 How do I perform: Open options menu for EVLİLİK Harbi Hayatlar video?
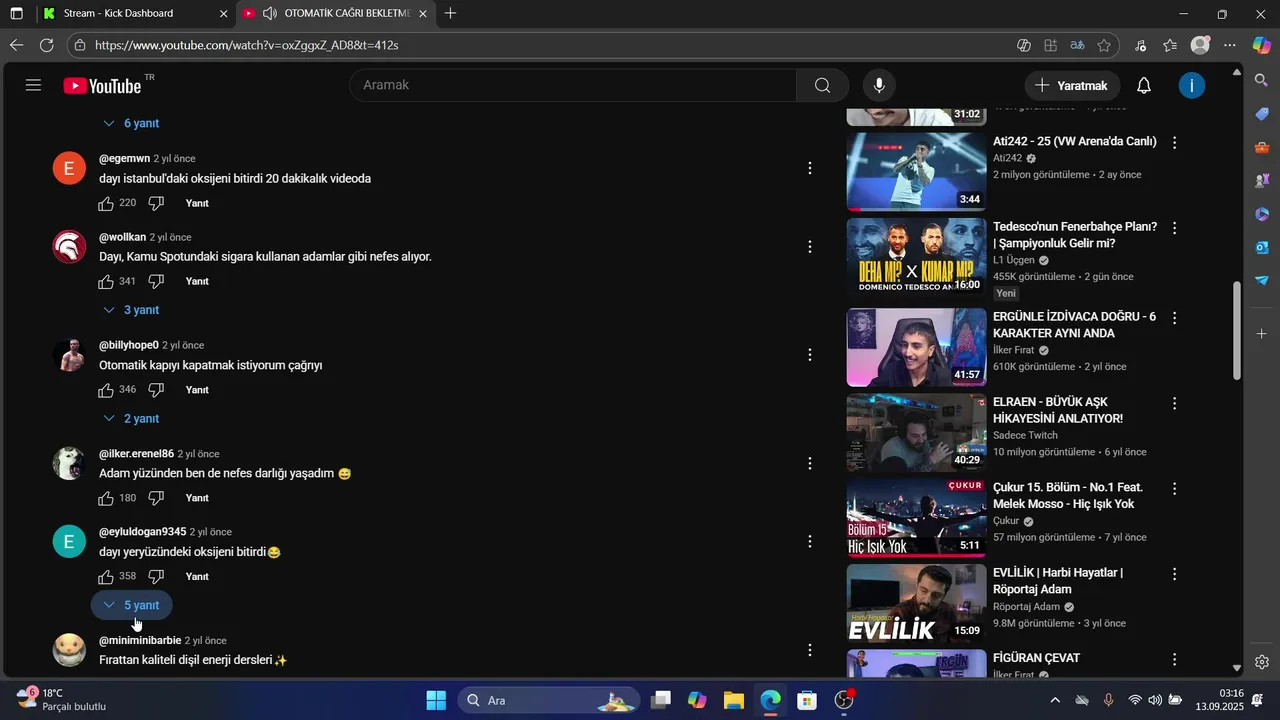point(1175,574)
